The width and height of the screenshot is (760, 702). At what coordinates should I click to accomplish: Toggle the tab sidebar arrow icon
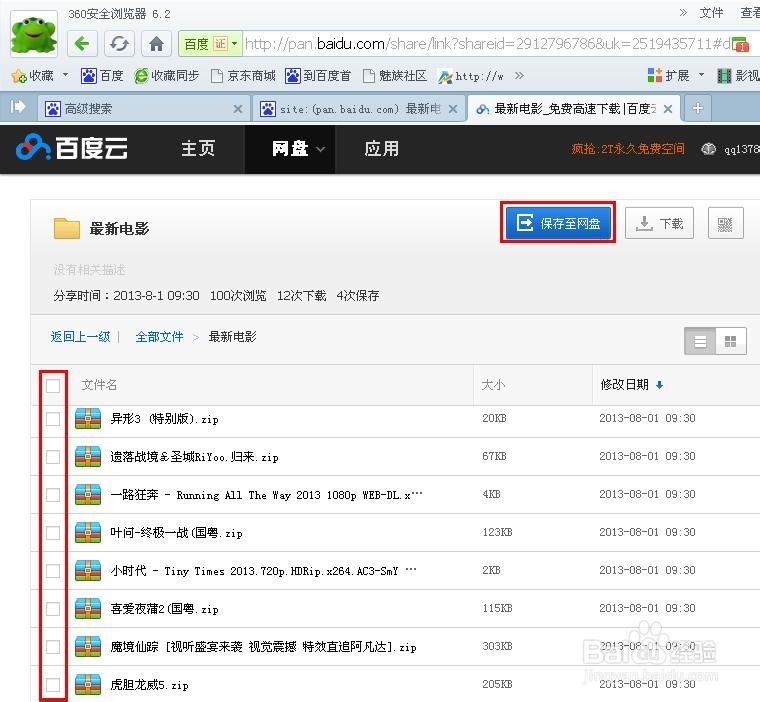click(x=17, y=106)
